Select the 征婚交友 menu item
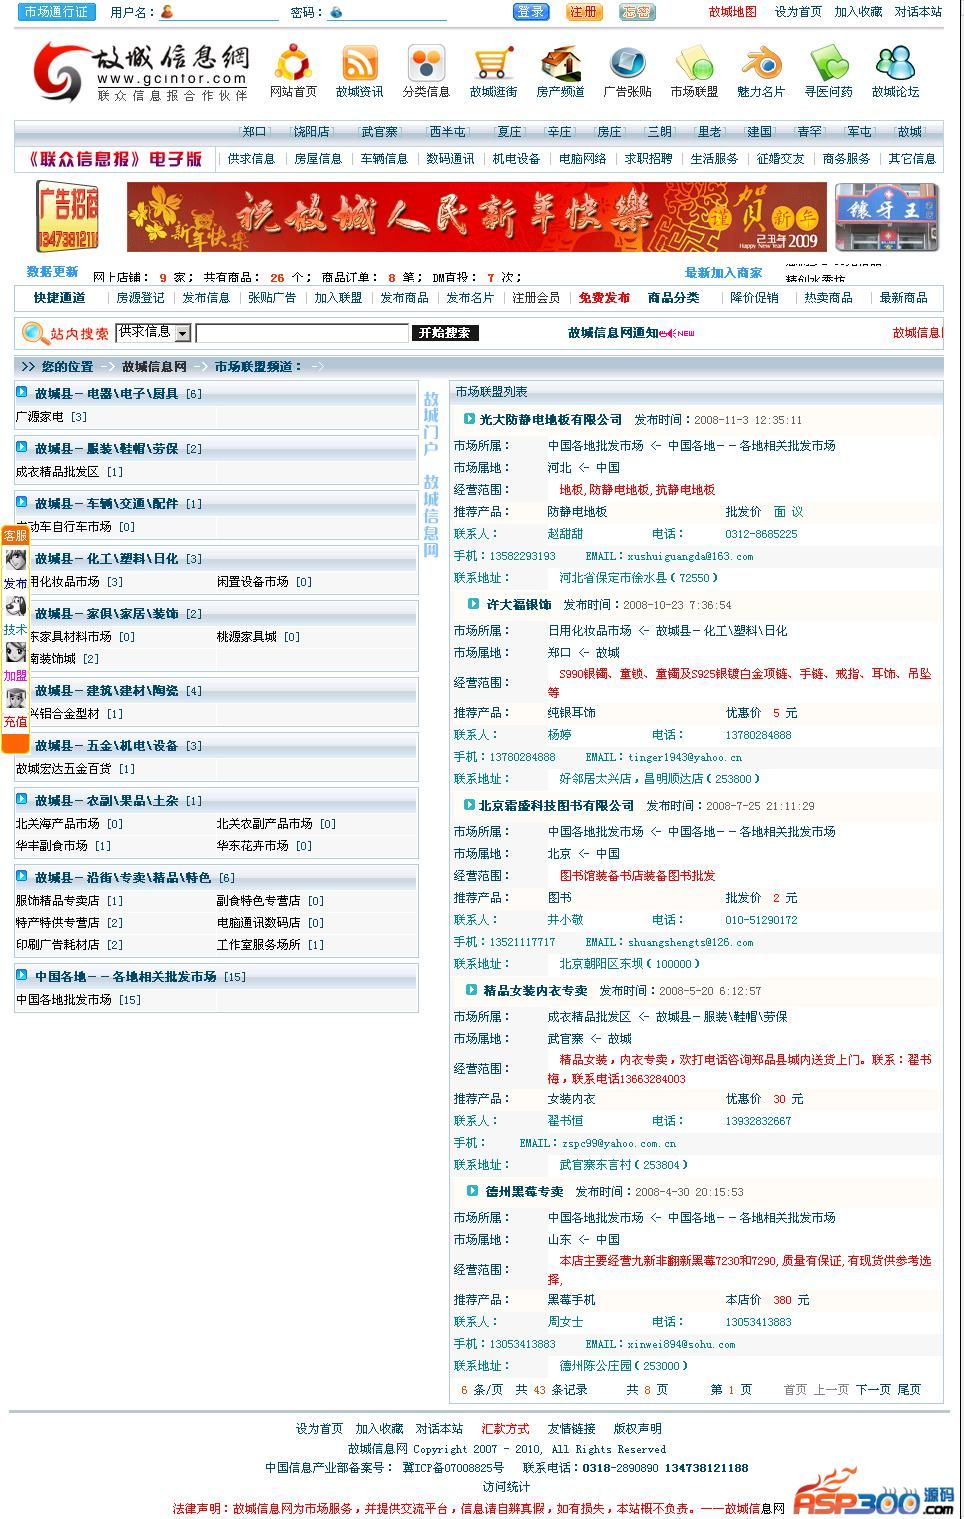The height and width of the screenshot is (1519, 964). coord(780,158)
